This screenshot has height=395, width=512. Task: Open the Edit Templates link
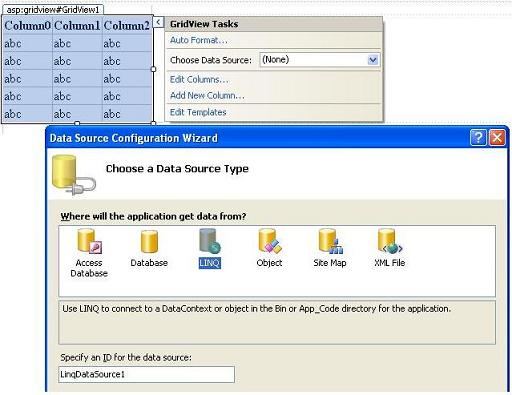(x=198, y=112)
